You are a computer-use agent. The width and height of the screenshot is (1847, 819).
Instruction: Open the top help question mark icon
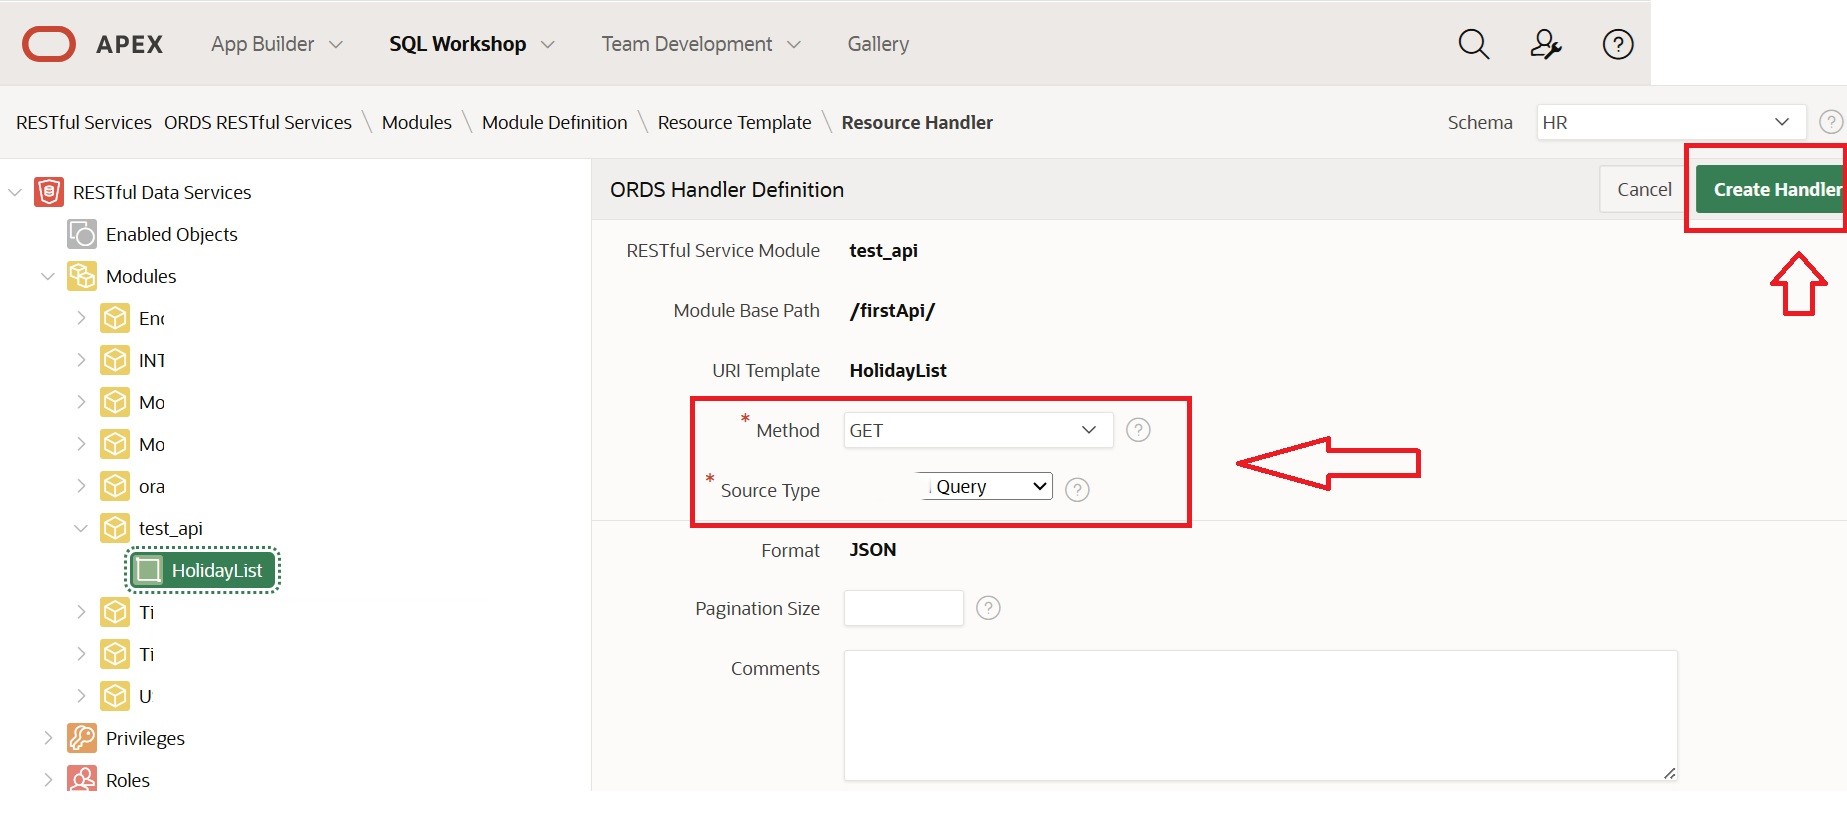[x=1618, y=44]
